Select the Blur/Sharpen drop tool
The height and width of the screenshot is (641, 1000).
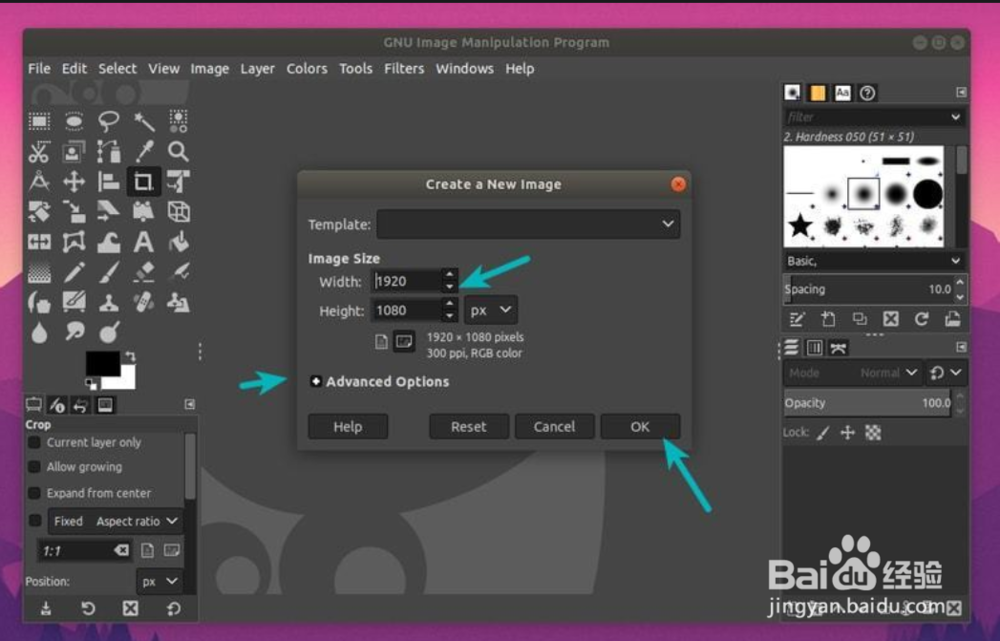tap(40, 332)
